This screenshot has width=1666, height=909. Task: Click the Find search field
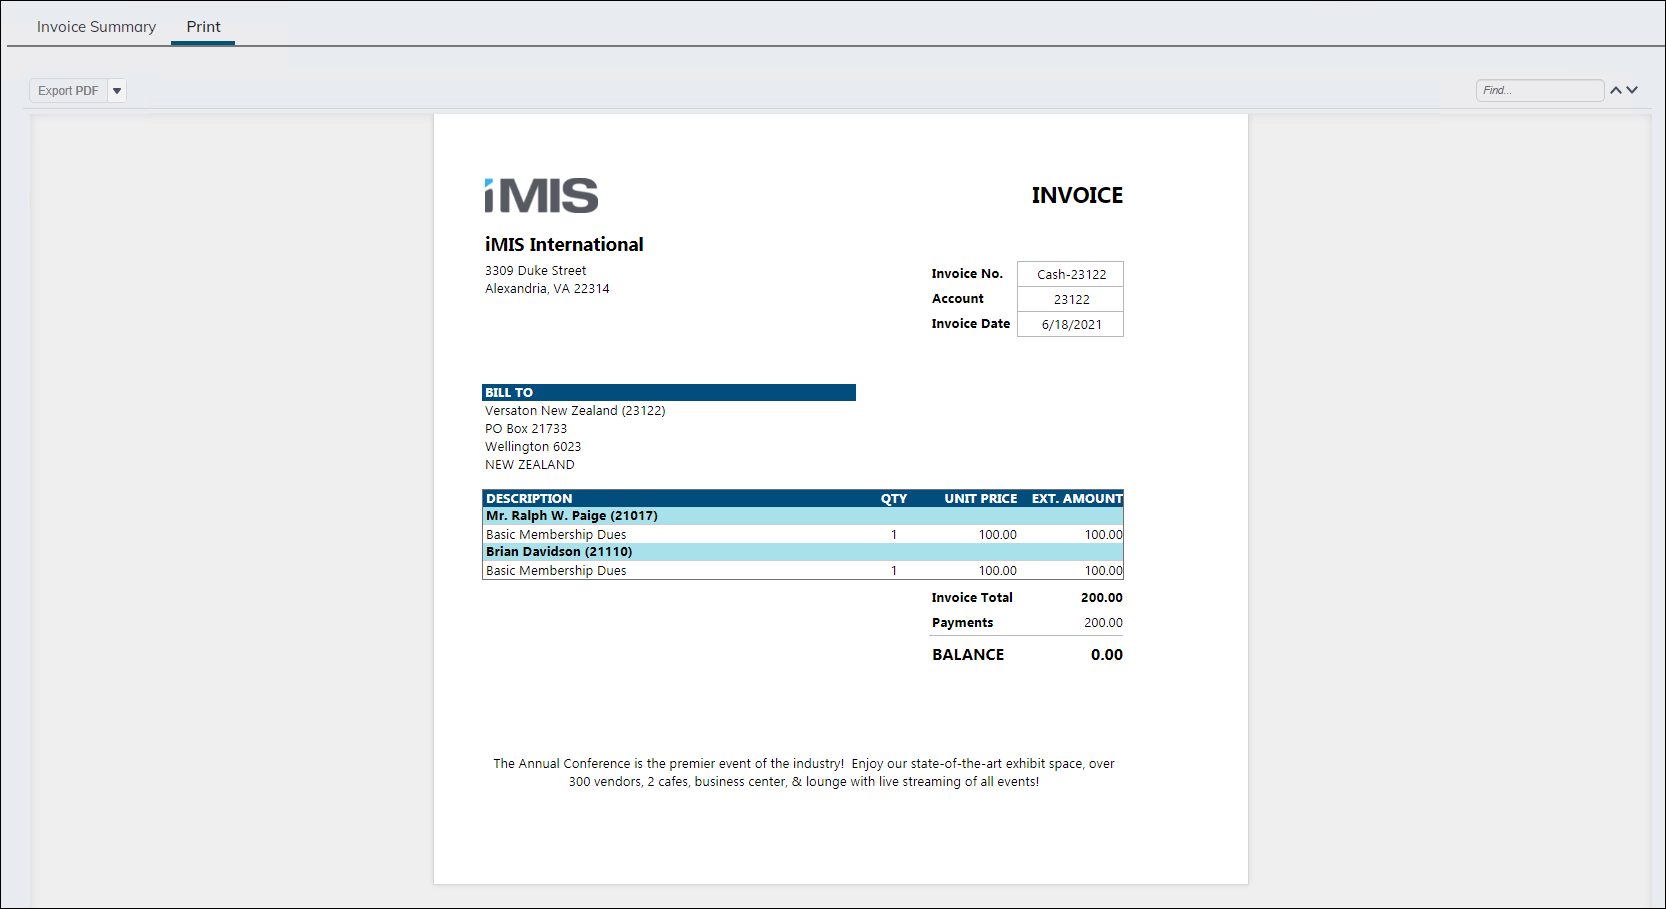coord(1540,90)
